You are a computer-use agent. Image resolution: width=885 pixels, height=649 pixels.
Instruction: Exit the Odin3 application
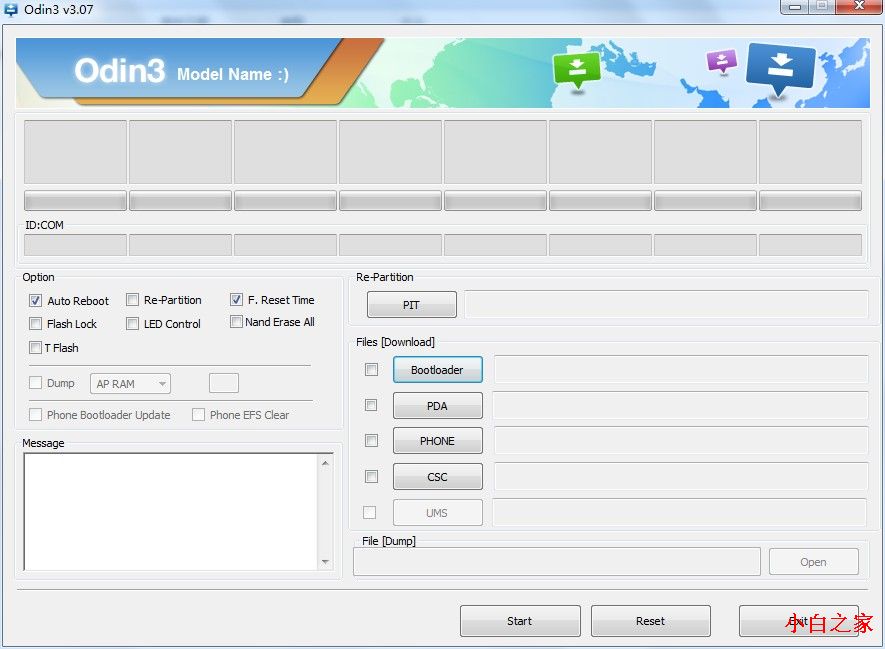pyautogui.click(x=799, y=621)
